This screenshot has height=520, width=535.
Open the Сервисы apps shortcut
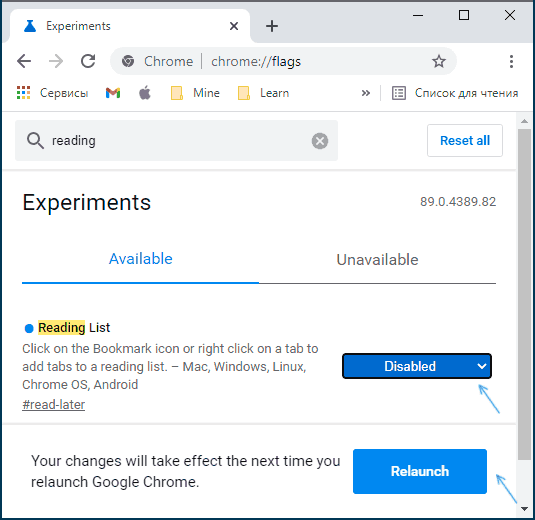(x=52, y=93)
